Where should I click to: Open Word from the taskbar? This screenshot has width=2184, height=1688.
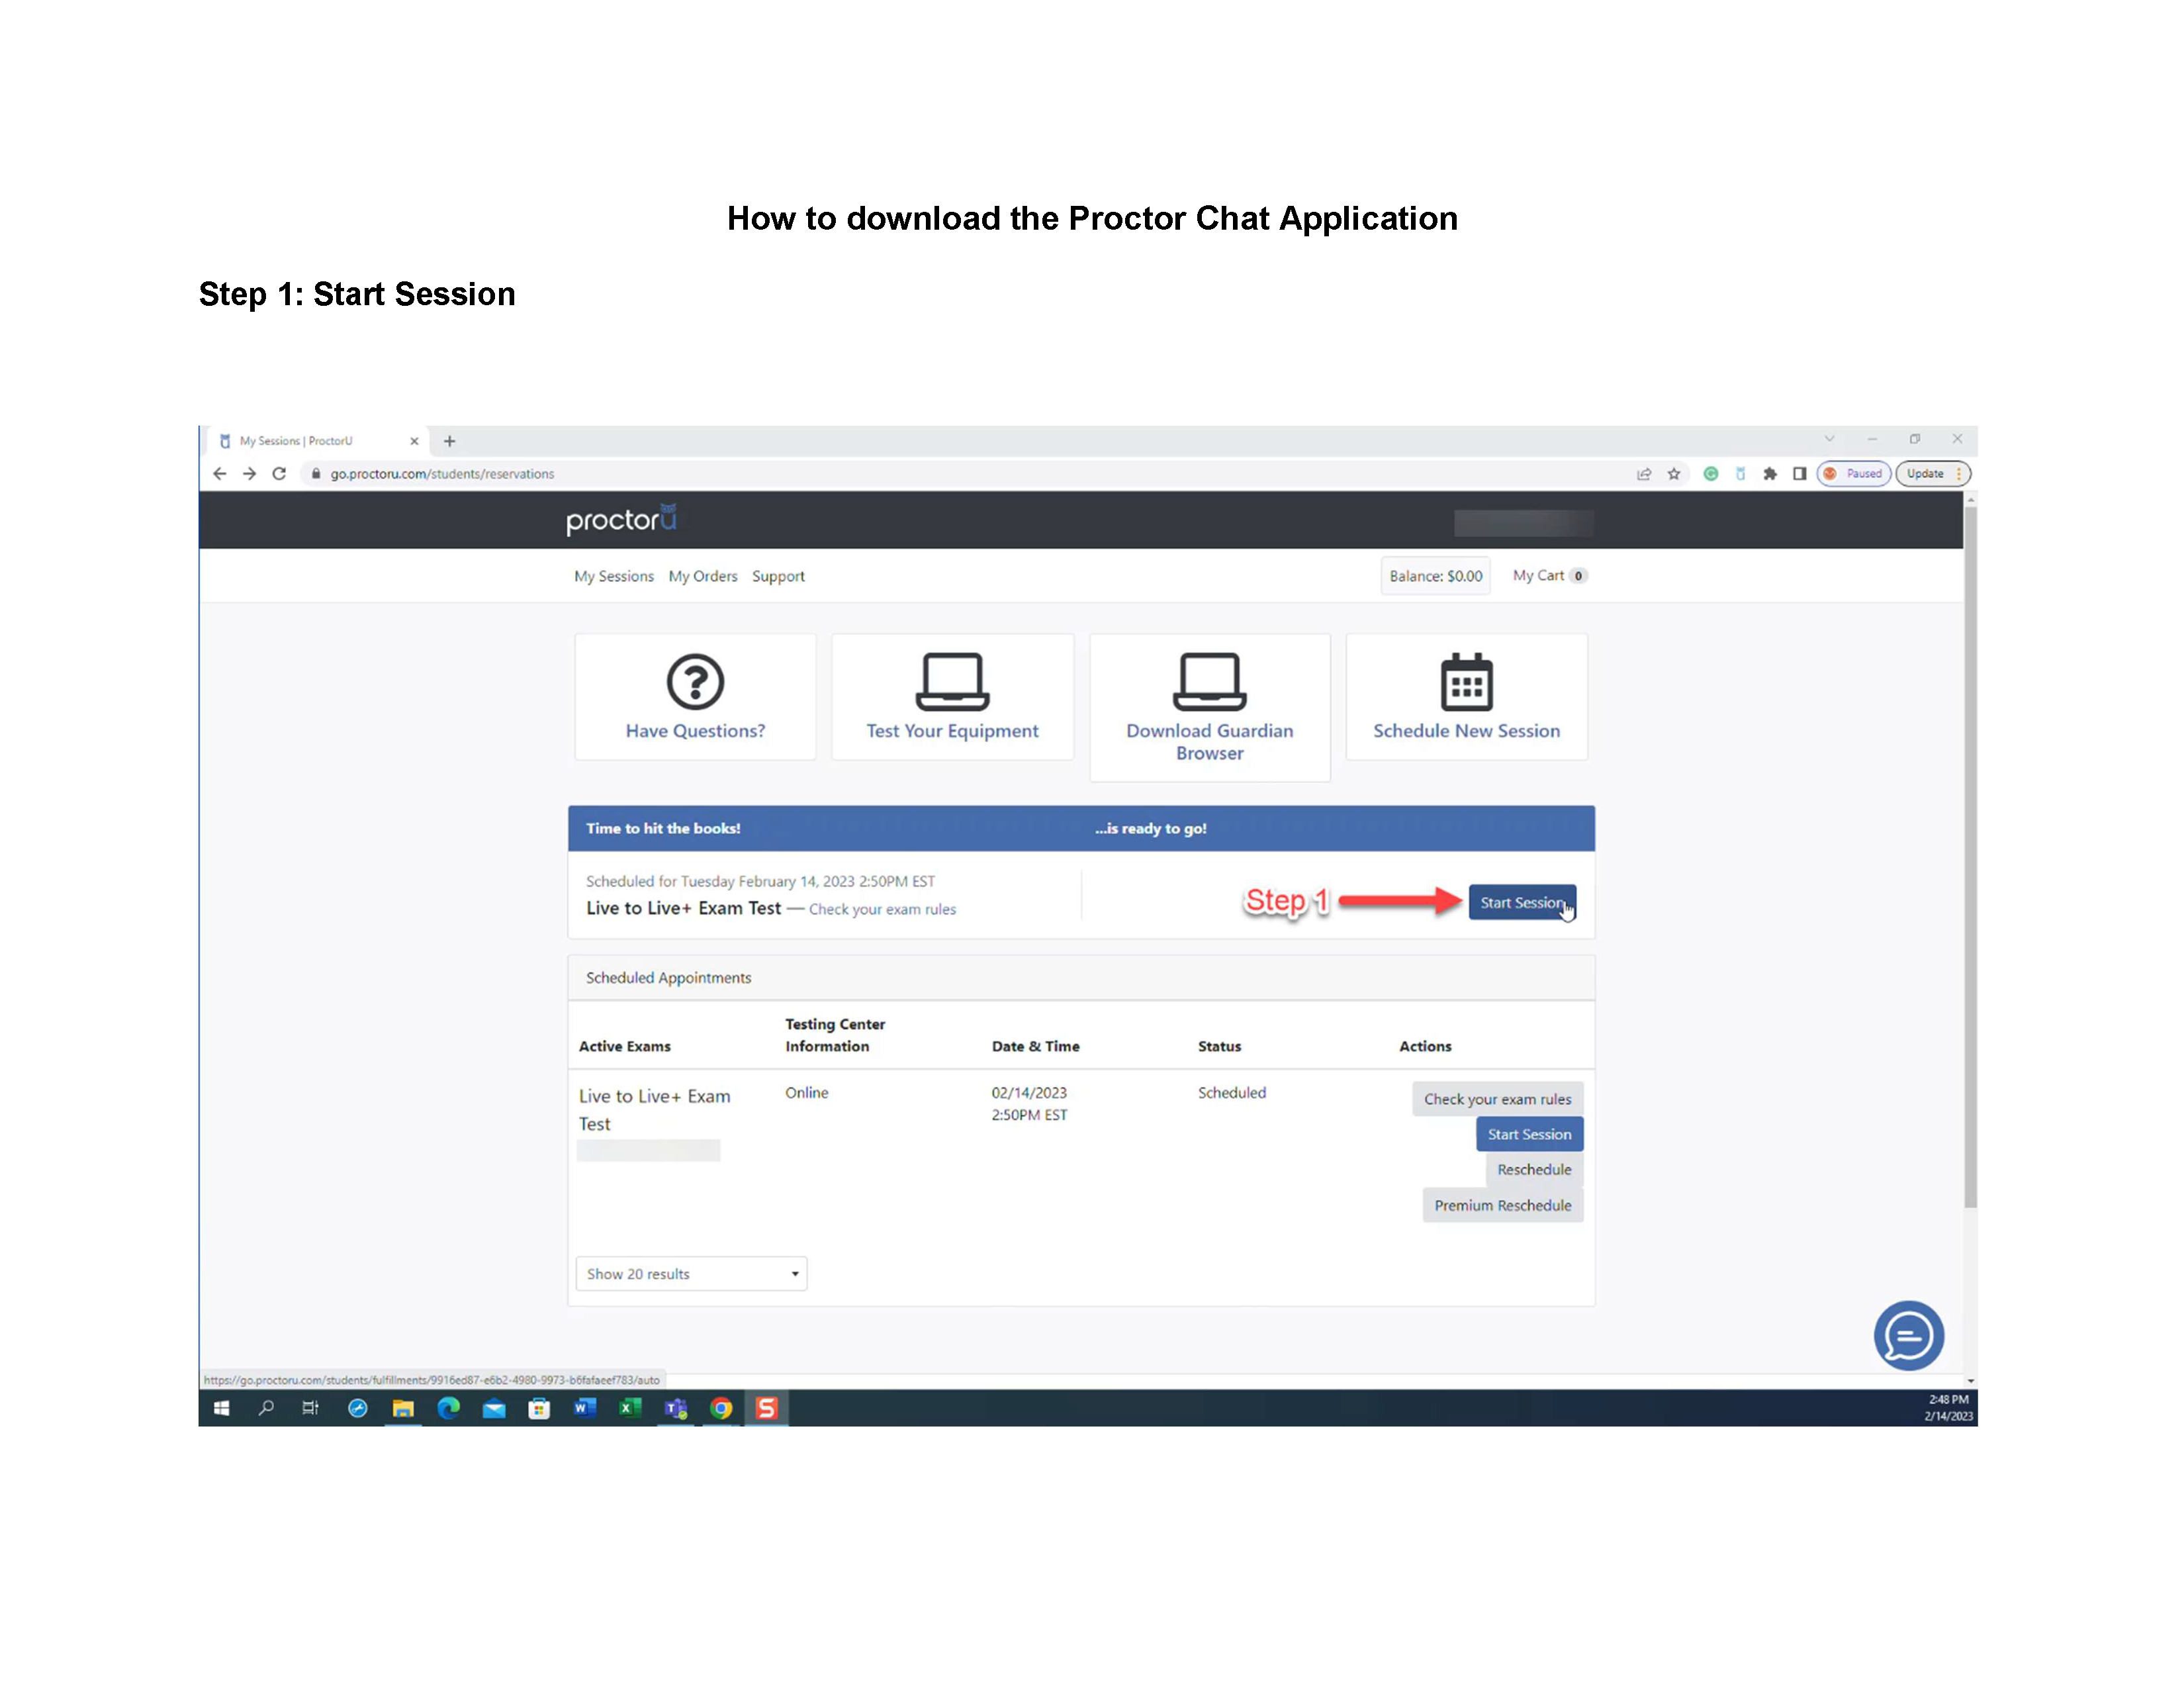[585, 1408]
